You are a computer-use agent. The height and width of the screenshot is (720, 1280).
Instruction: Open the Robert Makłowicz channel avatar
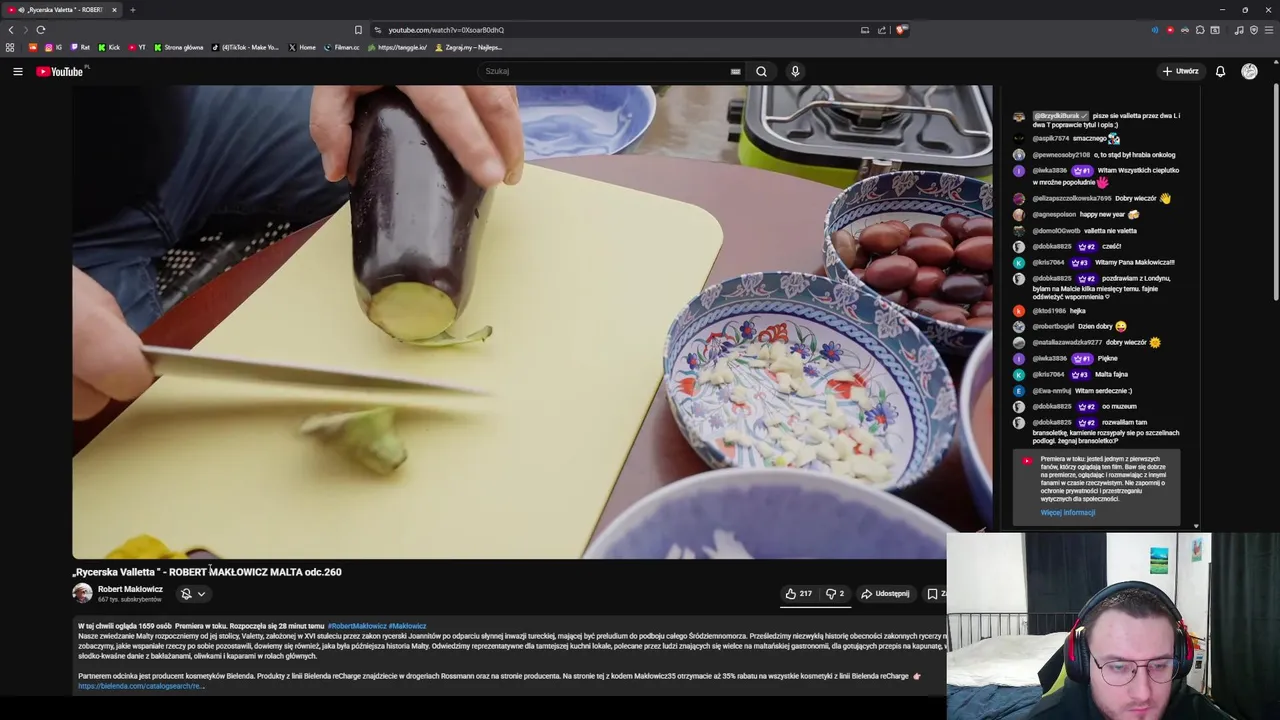pyautogui.click(x=82, y=593)
